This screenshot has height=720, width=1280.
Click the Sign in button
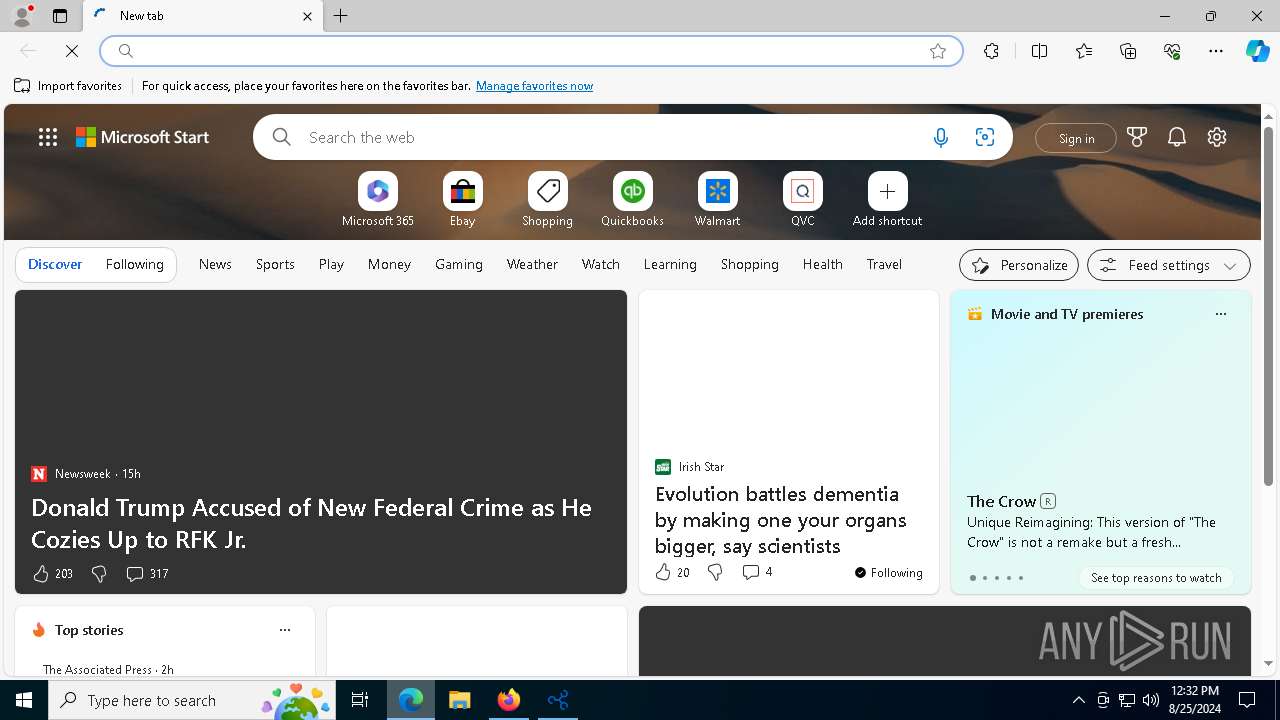pyautogui.click(x=1076, y=138)
